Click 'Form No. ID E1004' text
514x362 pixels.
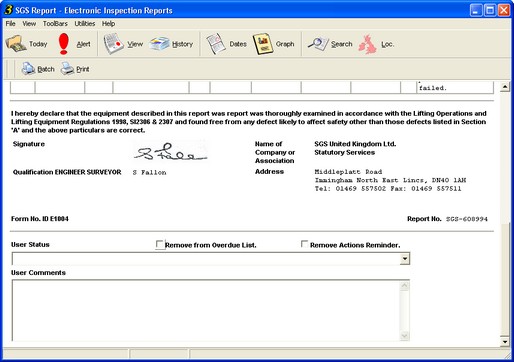40,219
